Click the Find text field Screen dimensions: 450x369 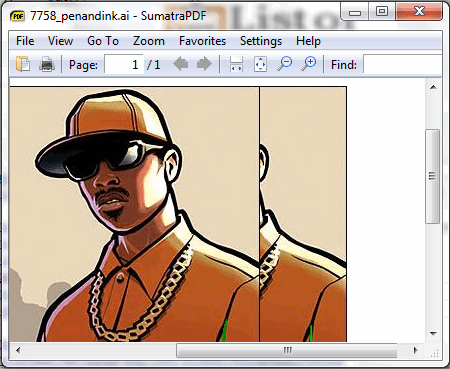(402, 64)
